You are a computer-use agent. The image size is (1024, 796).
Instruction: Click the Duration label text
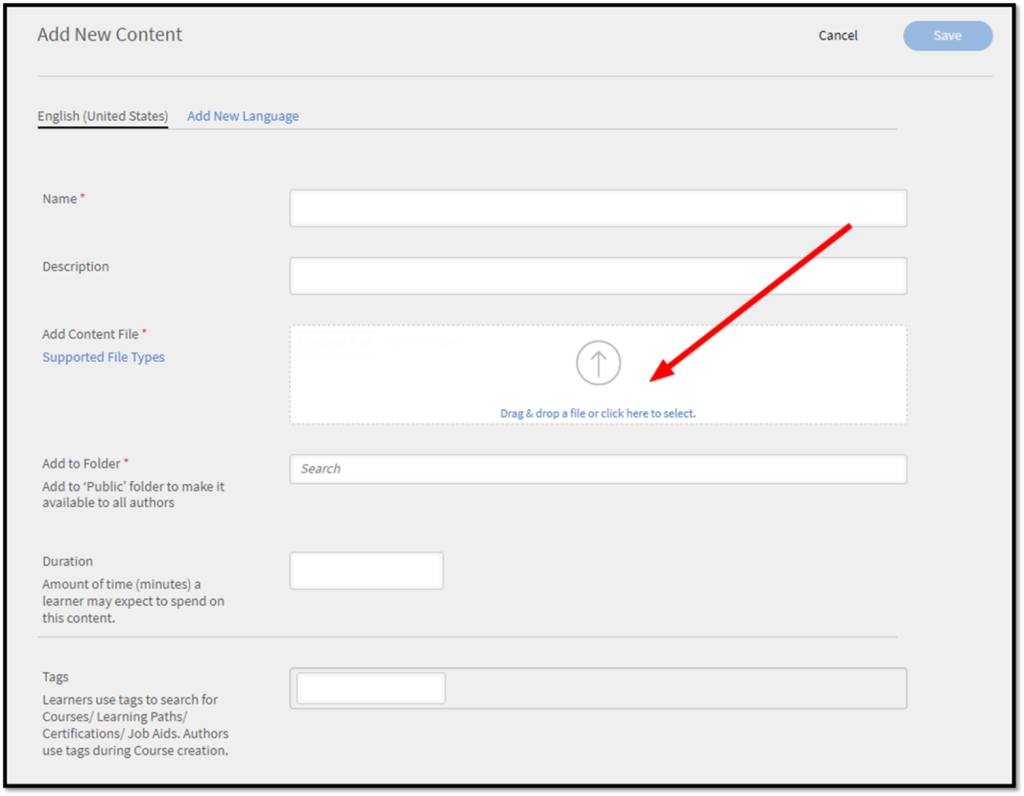click(x=67, y=561)
